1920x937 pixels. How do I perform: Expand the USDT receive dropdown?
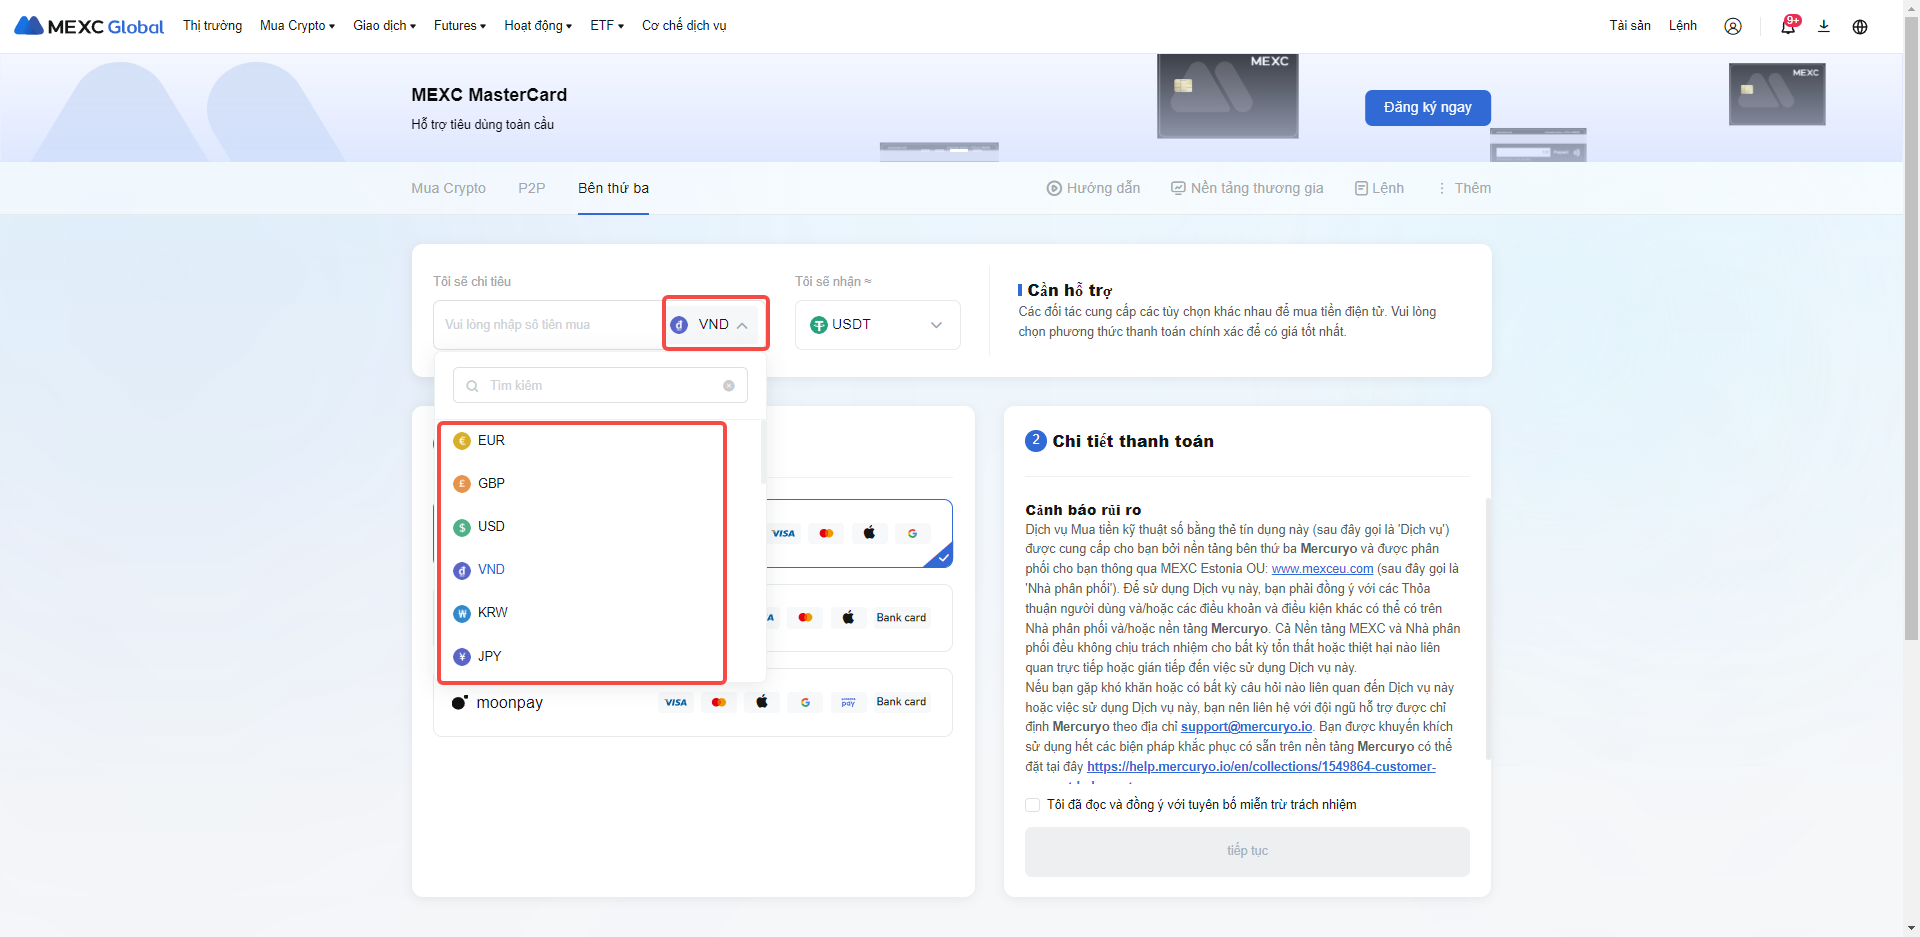pyautogui.click(x=877, y=325)
